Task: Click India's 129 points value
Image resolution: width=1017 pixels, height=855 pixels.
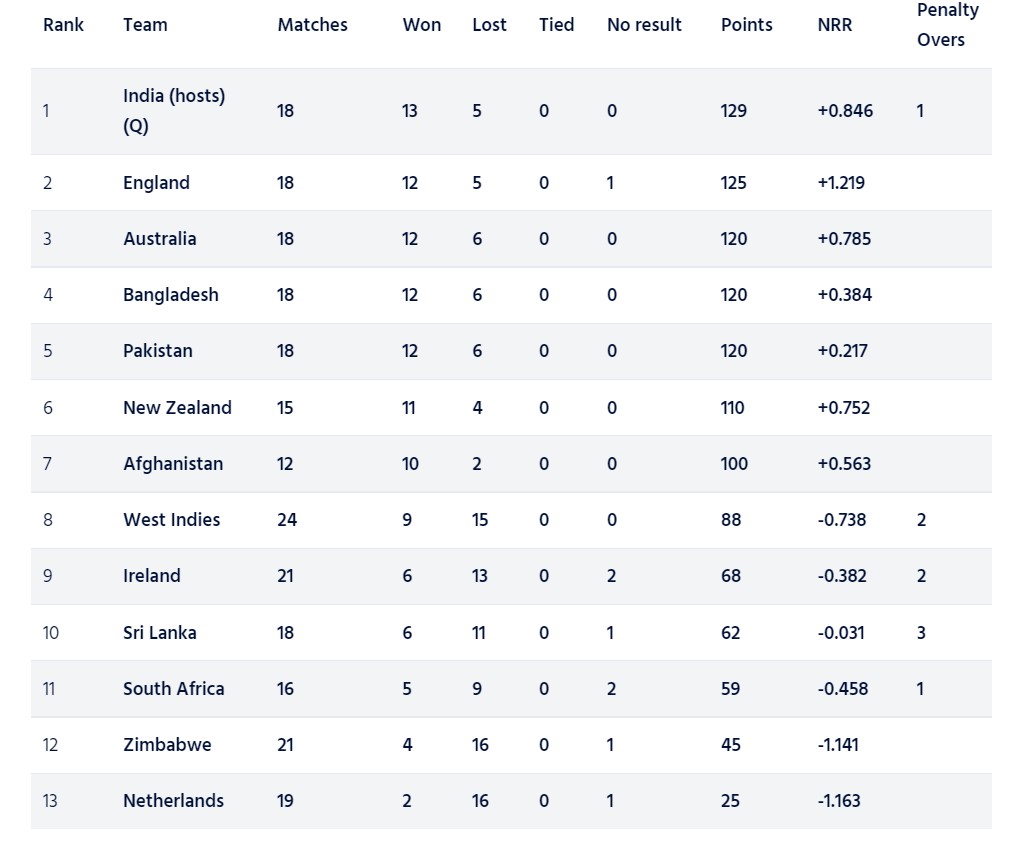Action: tap(734, 111)
